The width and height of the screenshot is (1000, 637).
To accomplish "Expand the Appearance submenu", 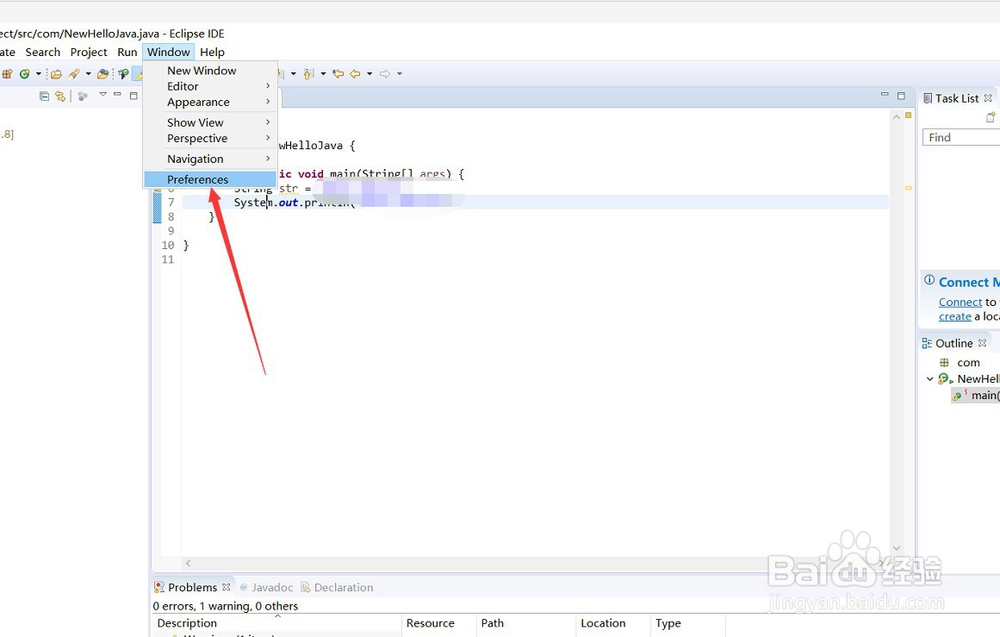I will tap(210, 102).
